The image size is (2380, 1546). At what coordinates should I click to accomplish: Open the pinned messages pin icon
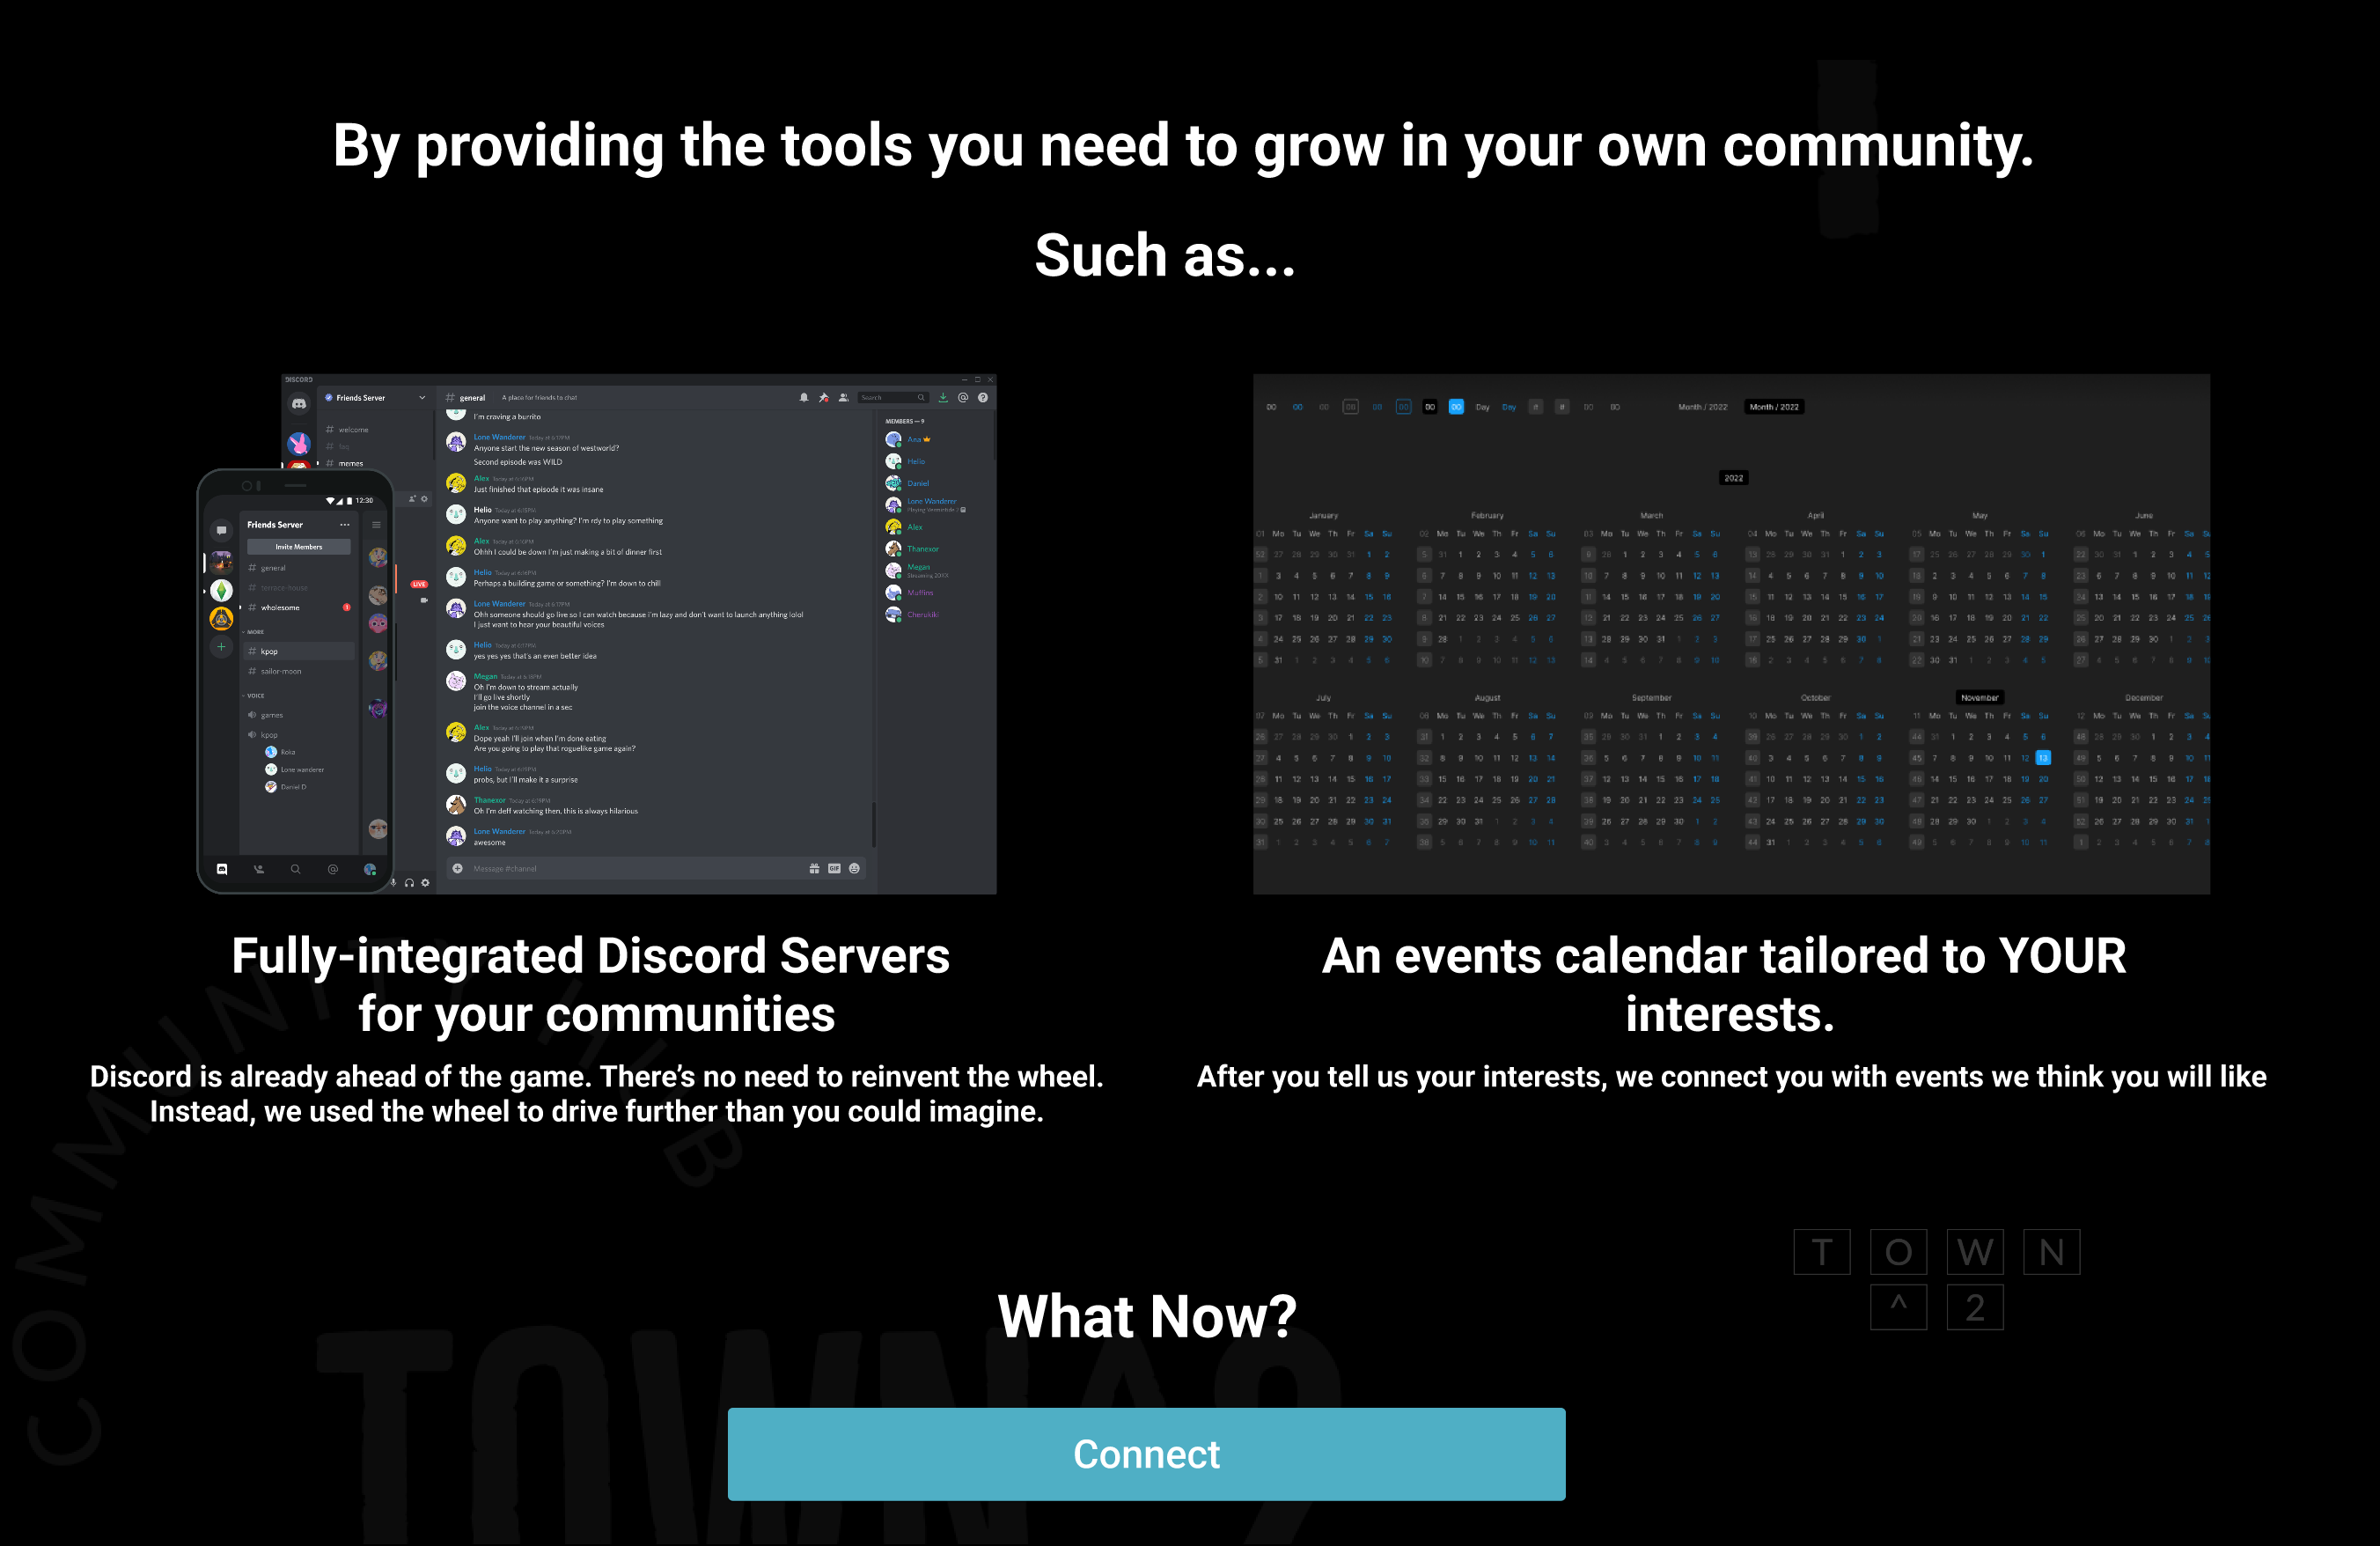823,398
